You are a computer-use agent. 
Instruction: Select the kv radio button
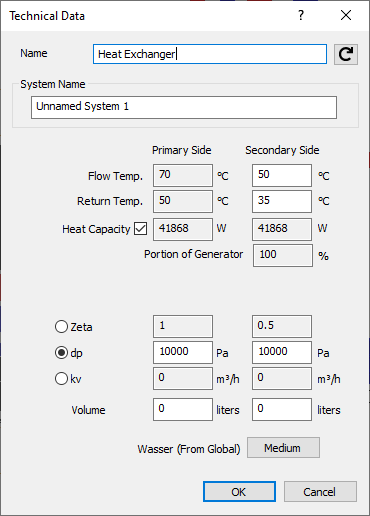61,379
